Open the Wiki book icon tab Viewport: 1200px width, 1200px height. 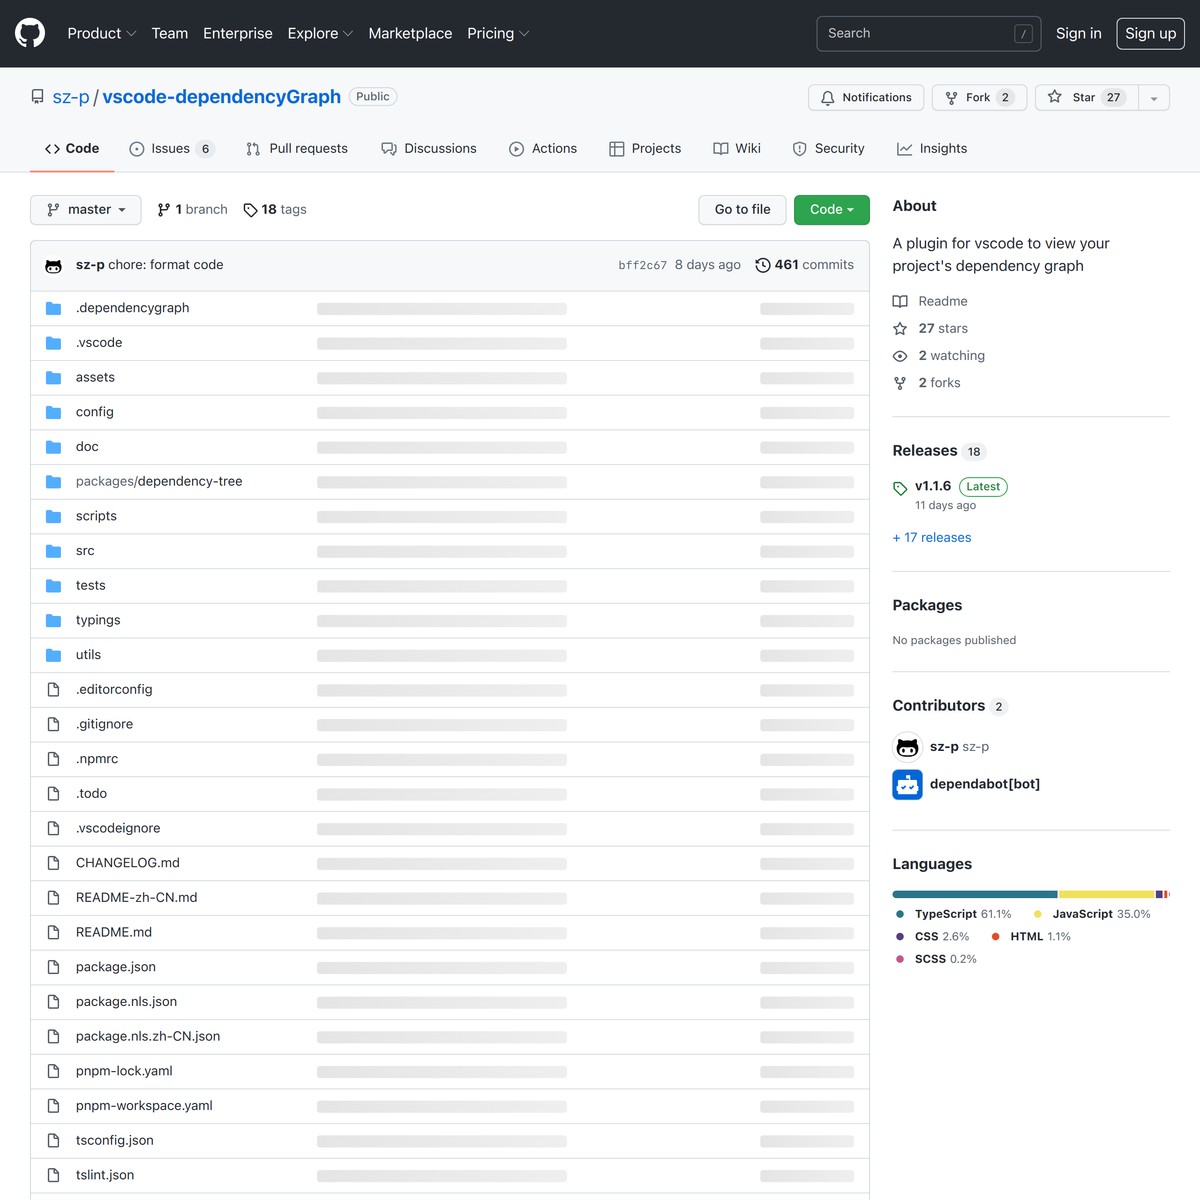coord(720,148)
